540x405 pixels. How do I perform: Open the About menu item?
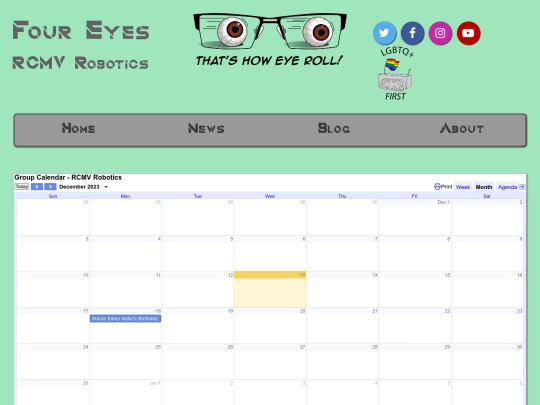(461, 128)
